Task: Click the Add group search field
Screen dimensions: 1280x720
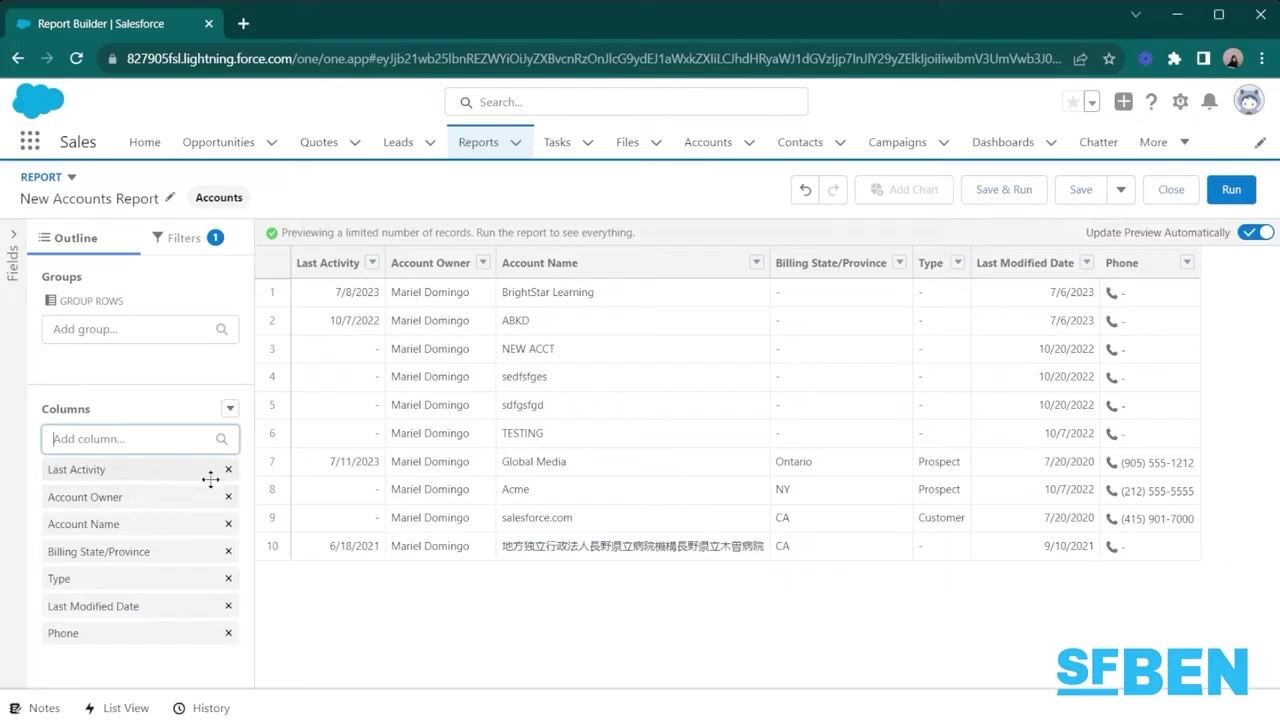Action: pyautogui.click(x=140, y=329)
